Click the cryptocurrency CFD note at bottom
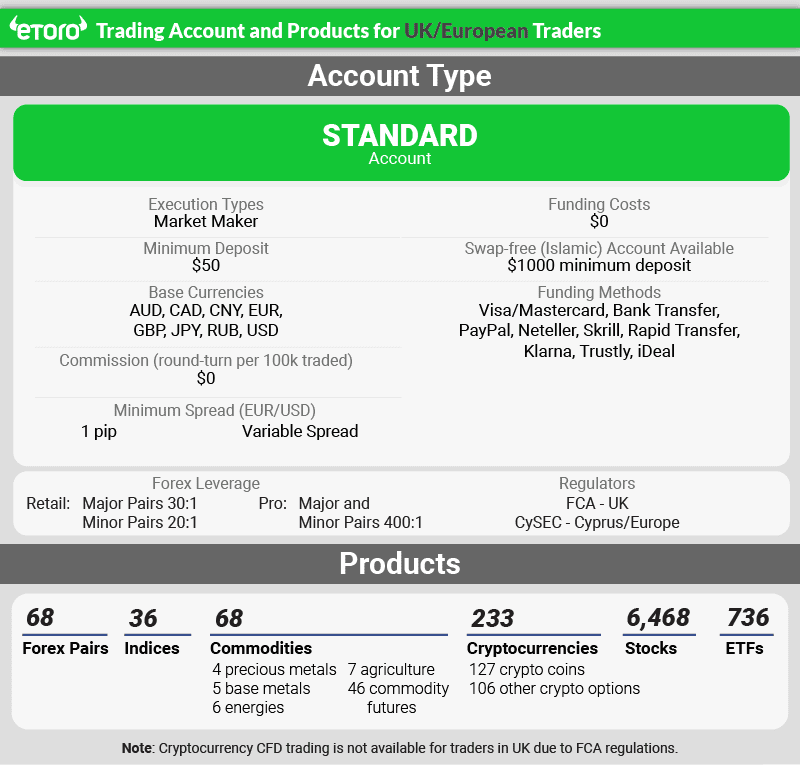This screenshot has width=800, height=765. pyautogui.click(x=400, y=746)
